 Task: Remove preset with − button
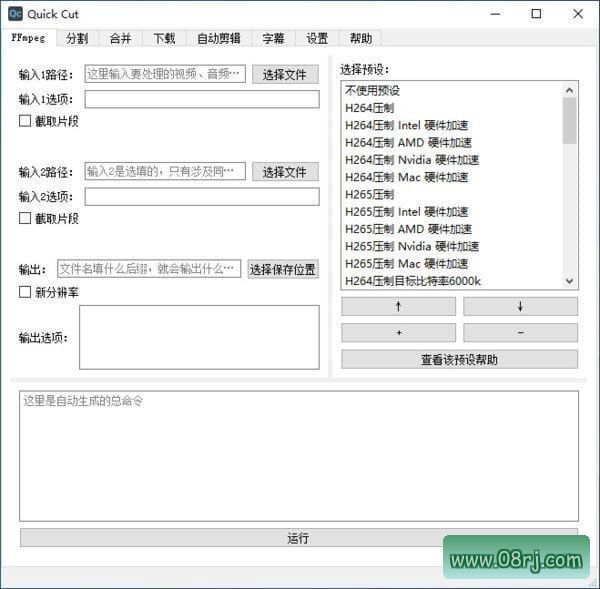[520, 333]
